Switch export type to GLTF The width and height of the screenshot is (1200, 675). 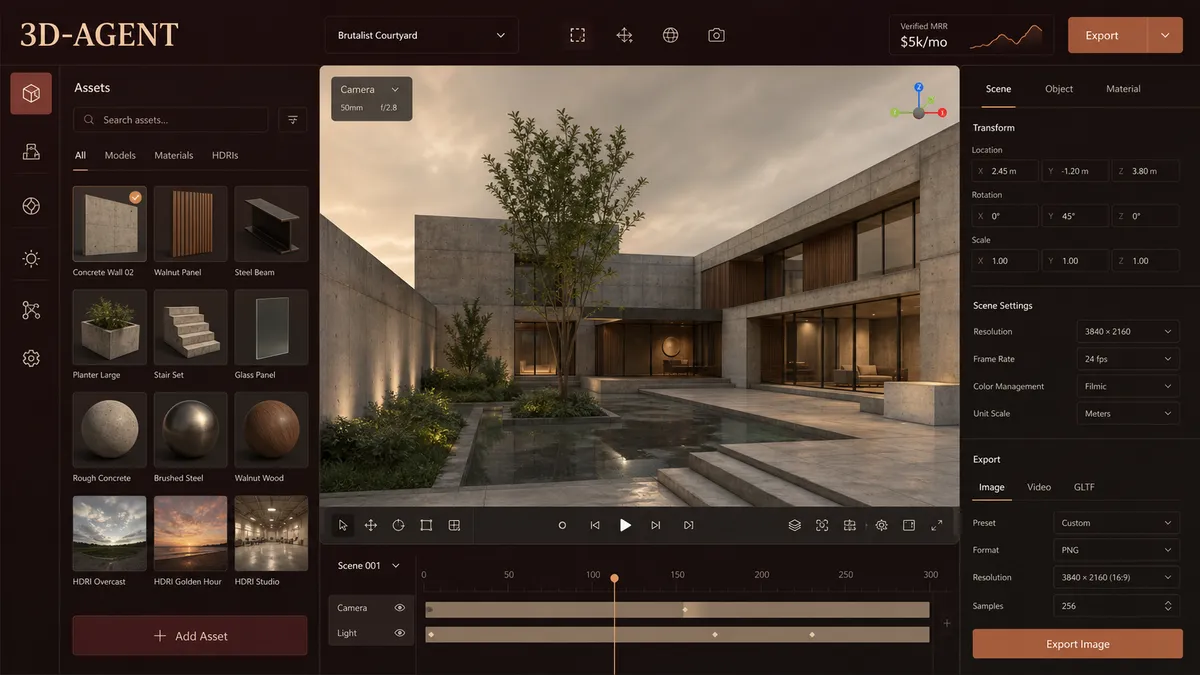(x=1084, y=487)
